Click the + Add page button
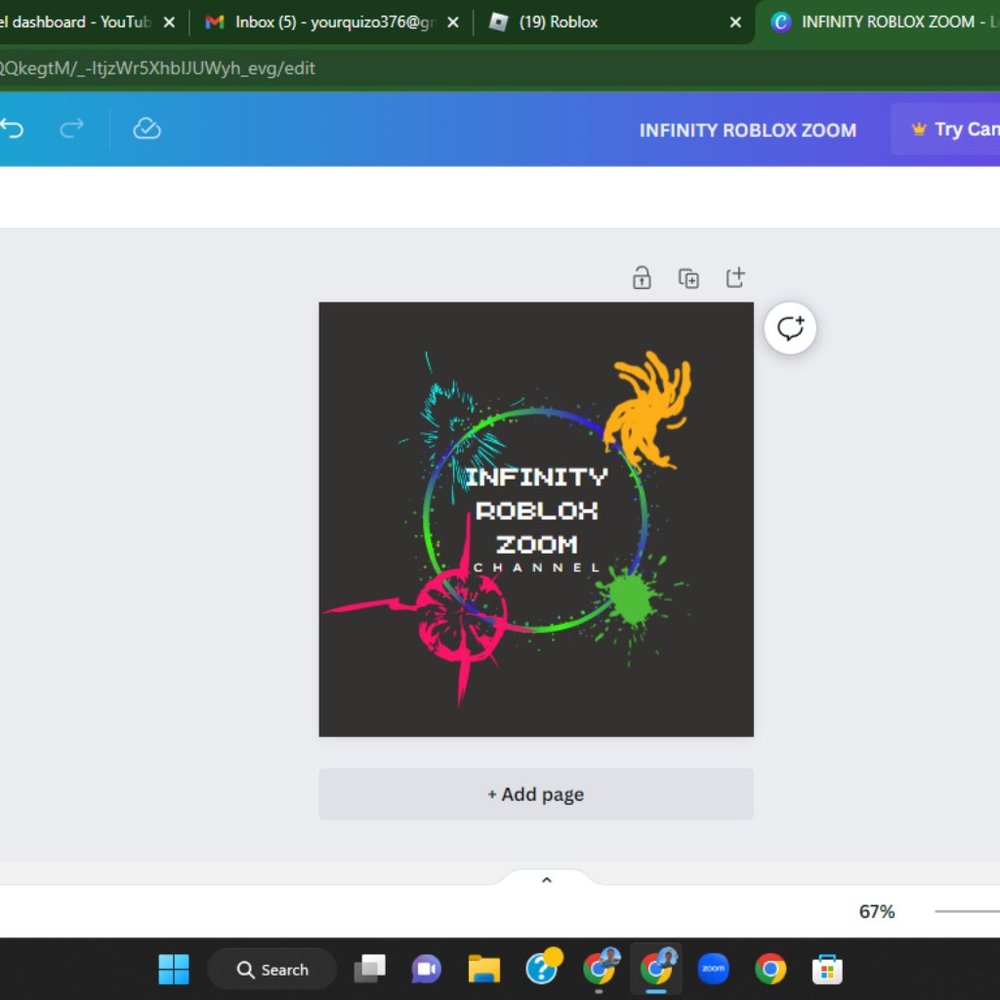The width and height of the screenshot is (1000, 1000). coord(536,794)
